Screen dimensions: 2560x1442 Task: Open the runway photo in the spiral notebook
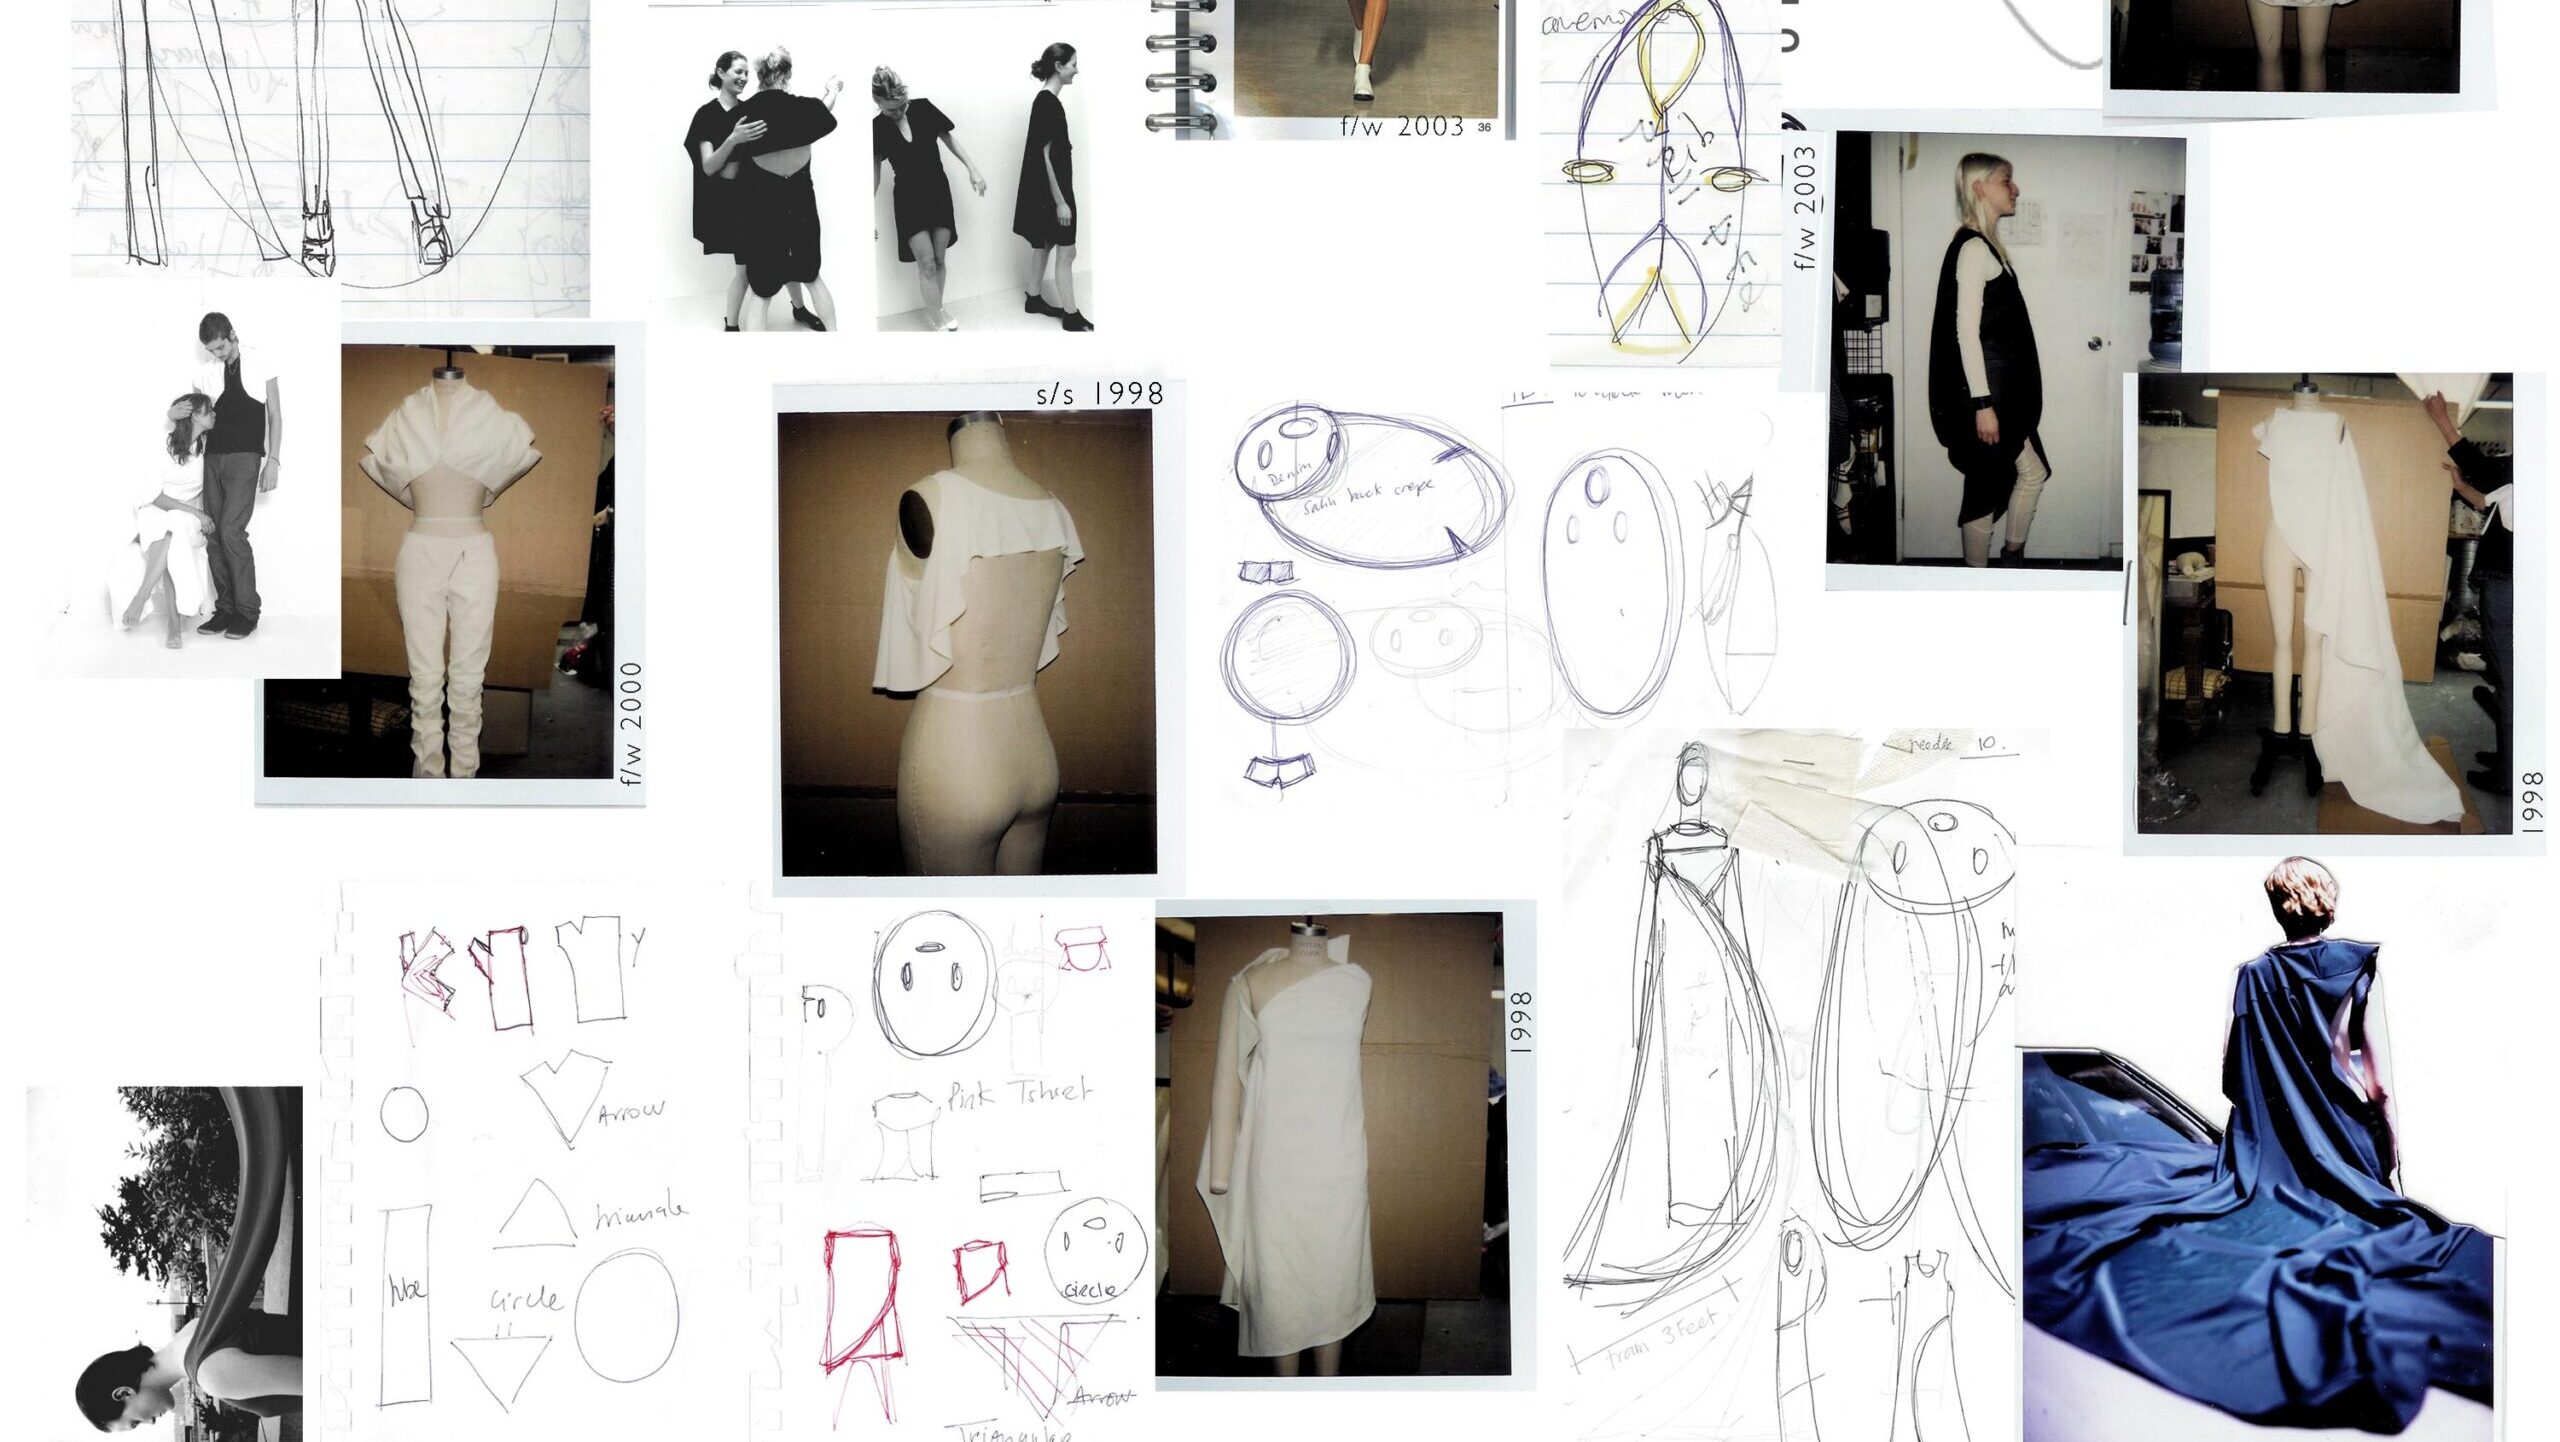pos(1365,58)
